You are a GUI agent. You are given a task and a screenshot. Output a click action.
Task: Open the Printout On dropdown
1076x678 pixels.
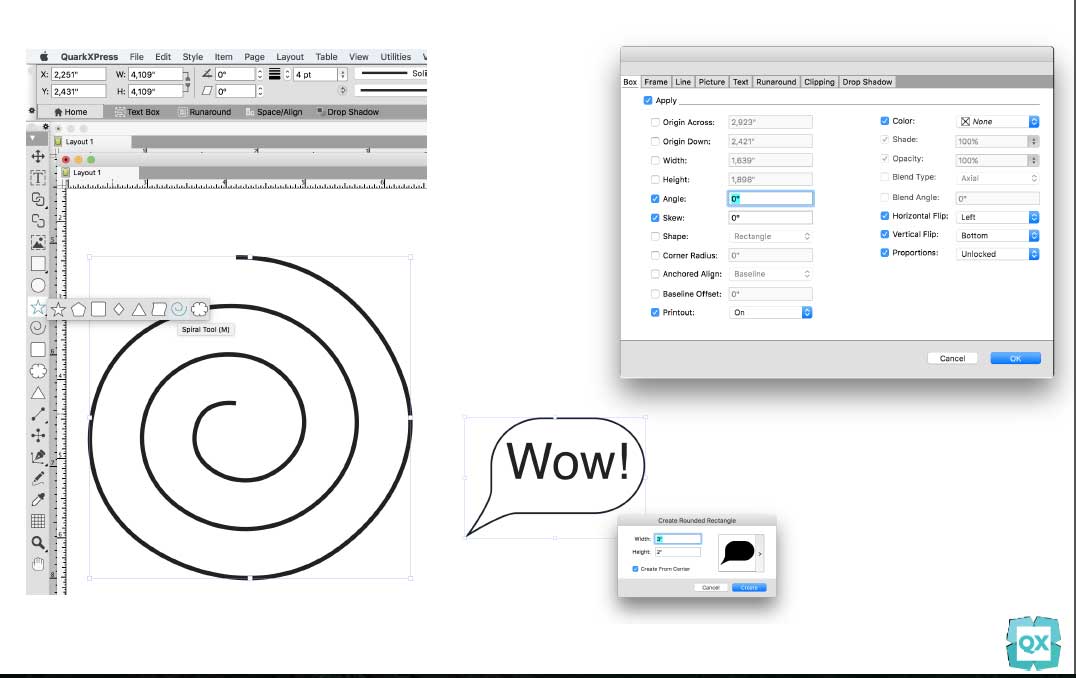770,312
